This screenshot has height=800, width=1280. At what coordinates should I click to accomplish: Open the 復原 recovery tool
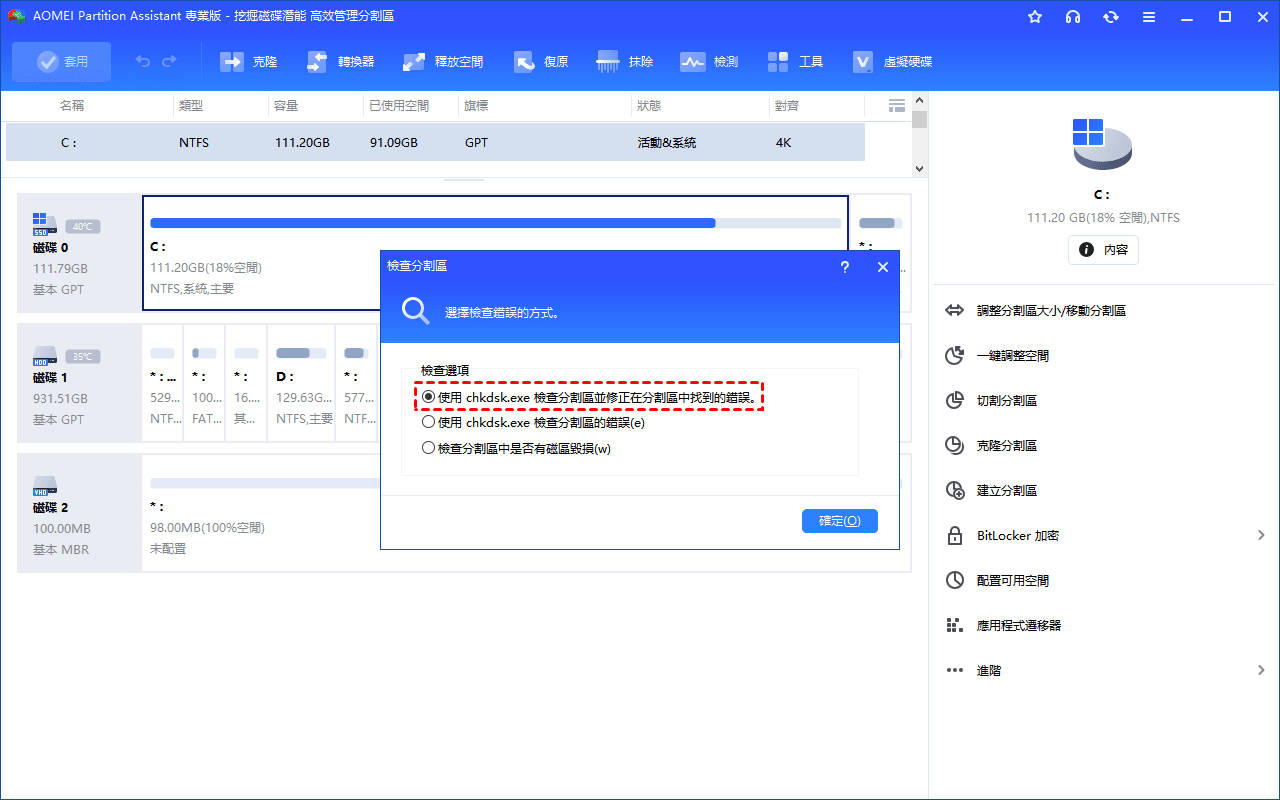tap(525, 62)
